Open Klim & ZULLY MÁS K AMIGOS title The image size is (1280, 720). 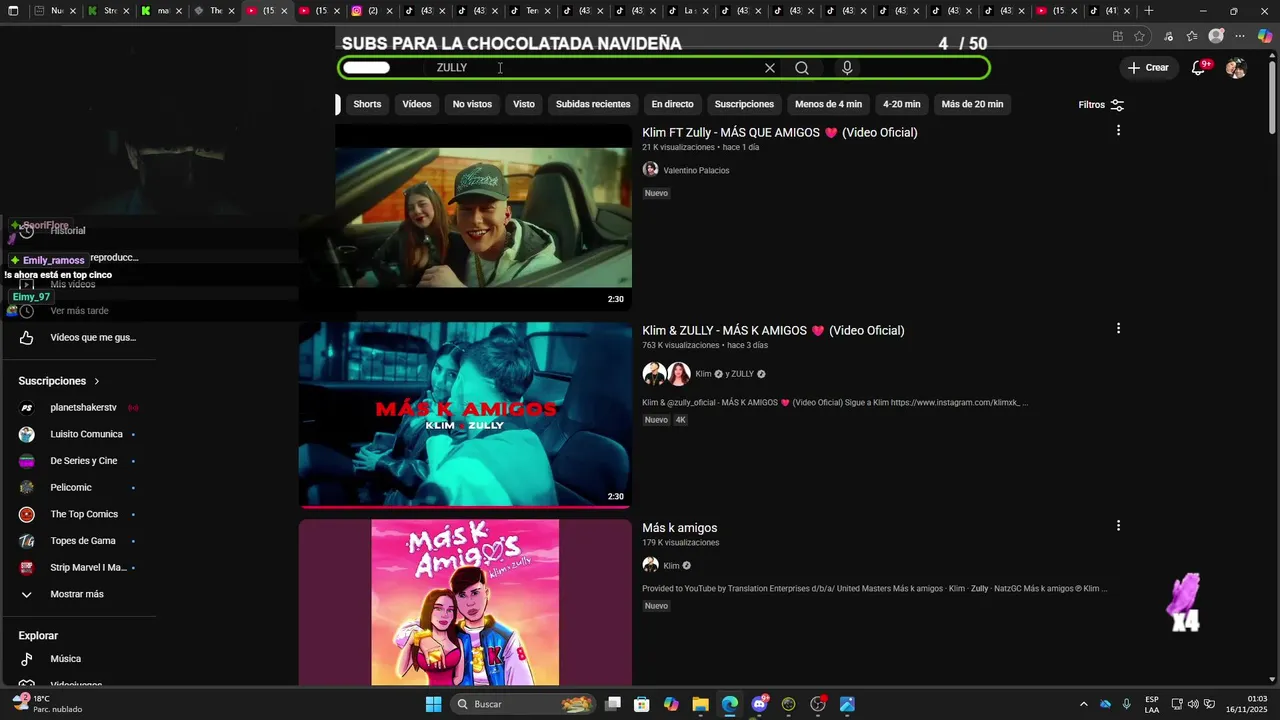pos(773,330)
